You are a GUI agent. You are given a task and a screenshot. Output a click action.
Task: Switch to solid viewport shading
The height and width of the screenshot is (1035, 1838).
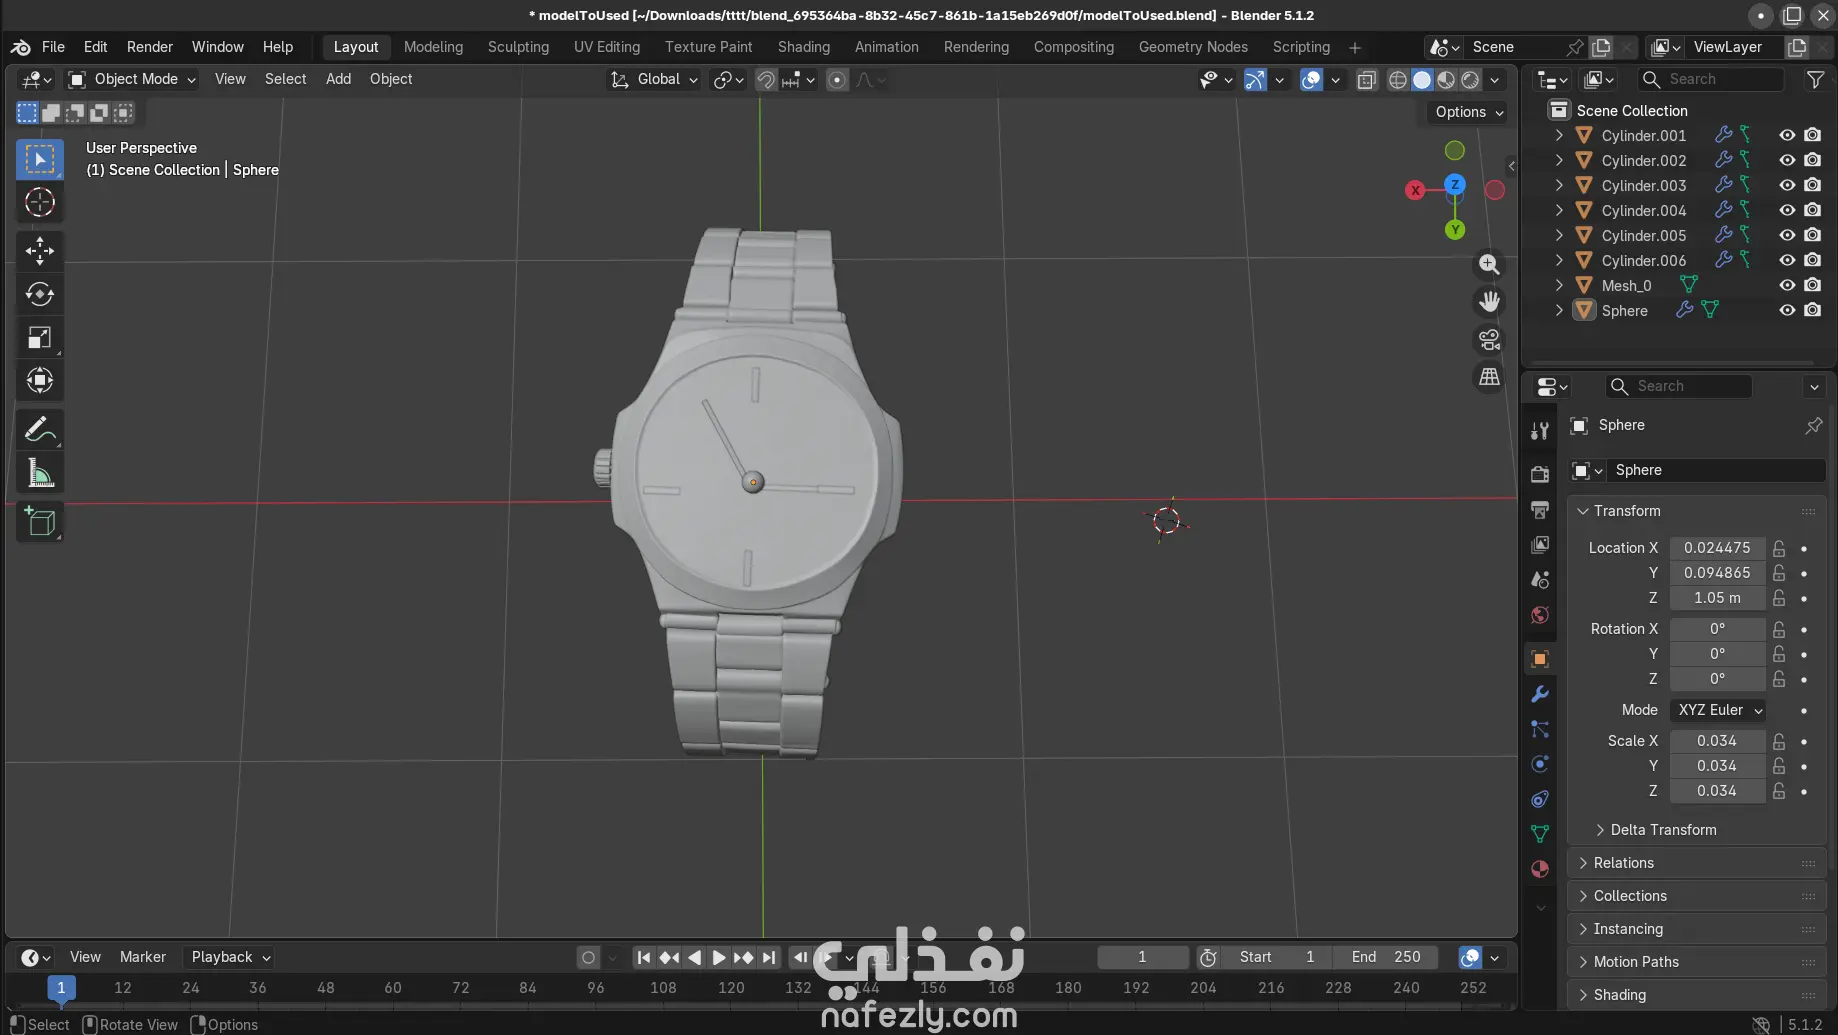tap(1422, 80)
